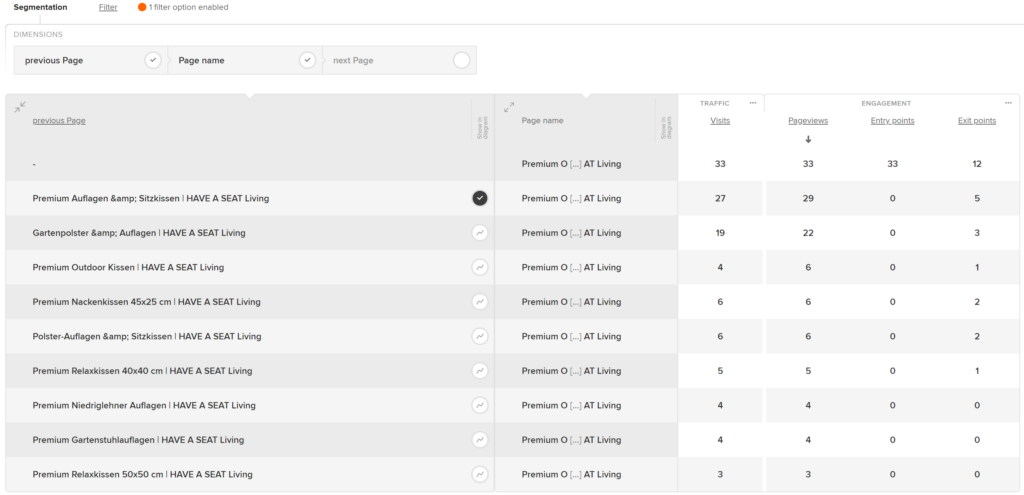
Task: Show Premium Niedriglehner Auflagen in diagram
Action: coord(480,406)
